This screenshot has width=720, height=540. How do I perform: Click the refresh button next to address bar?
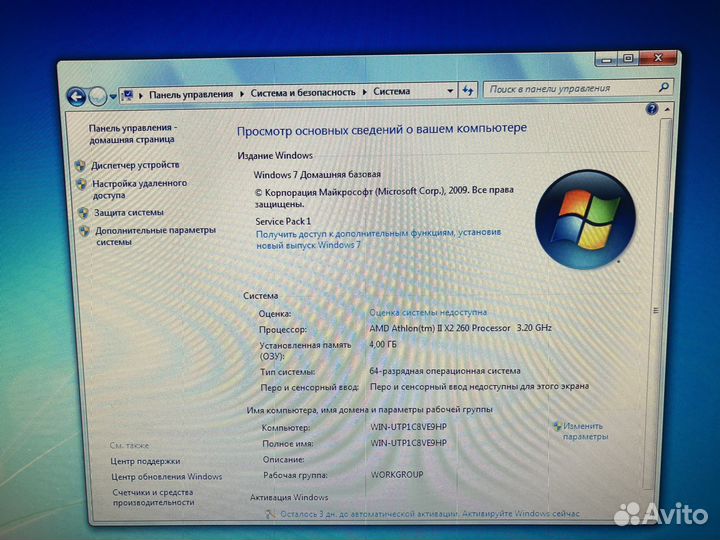pos(468,90)
